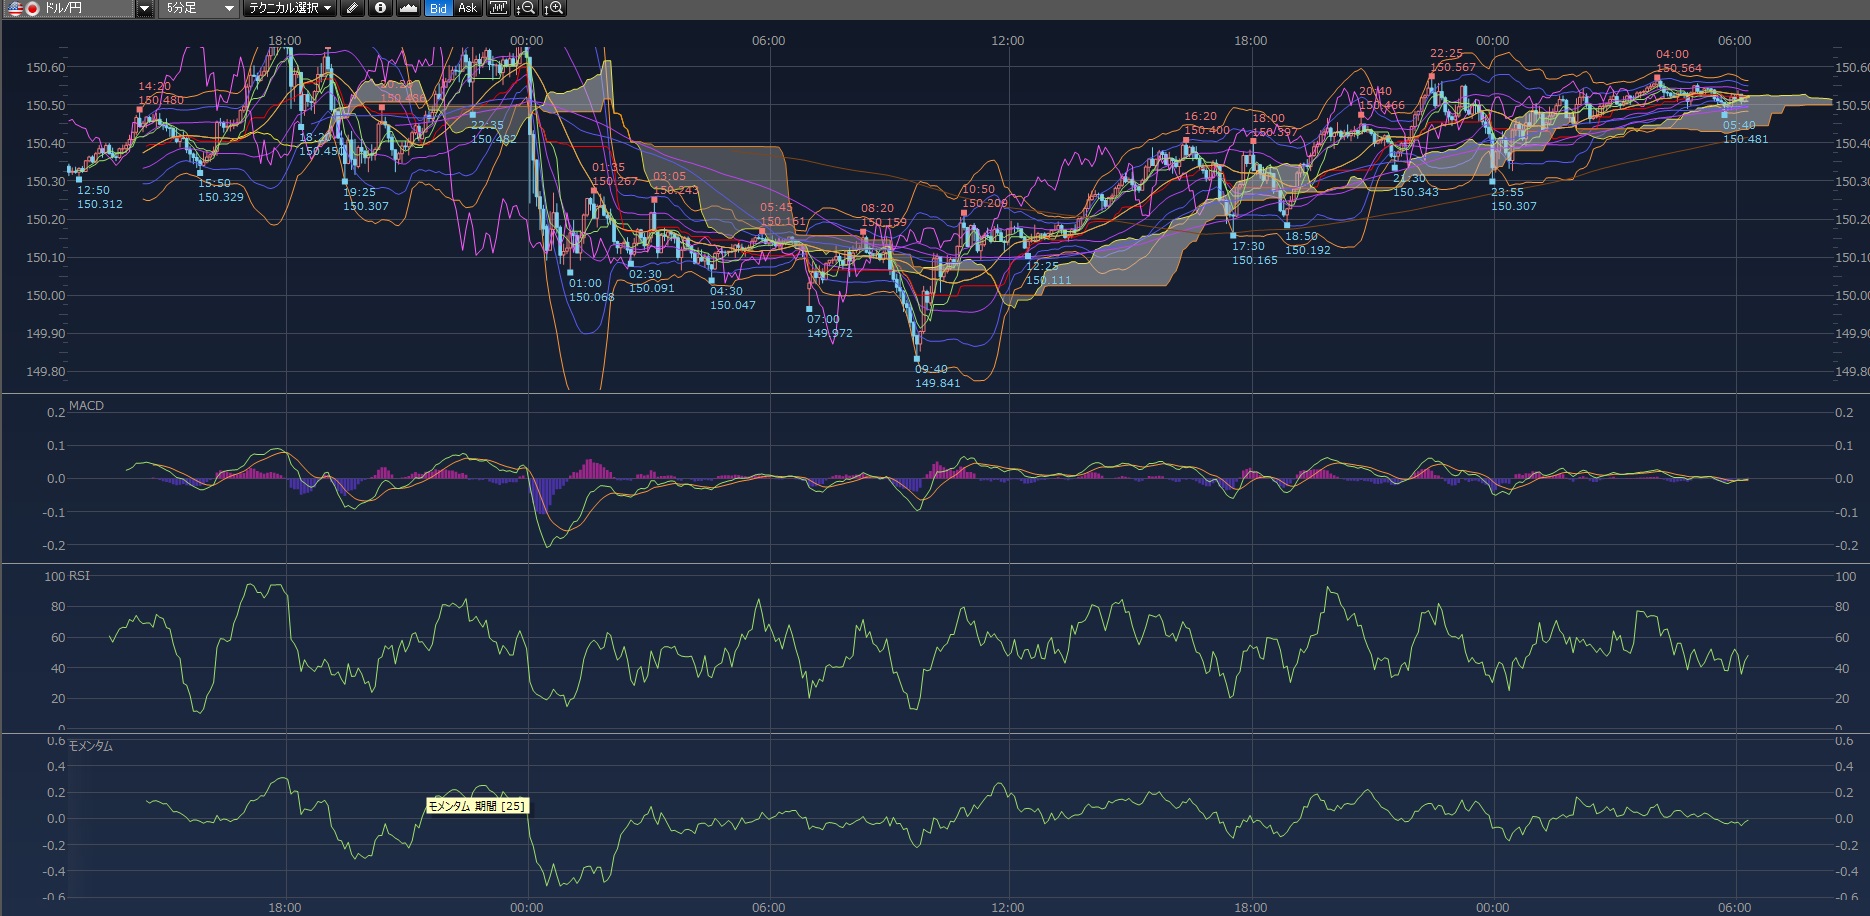Switch price display to Ask
The width and height of the screenshot is (1870, 916).
coord(467,9)
